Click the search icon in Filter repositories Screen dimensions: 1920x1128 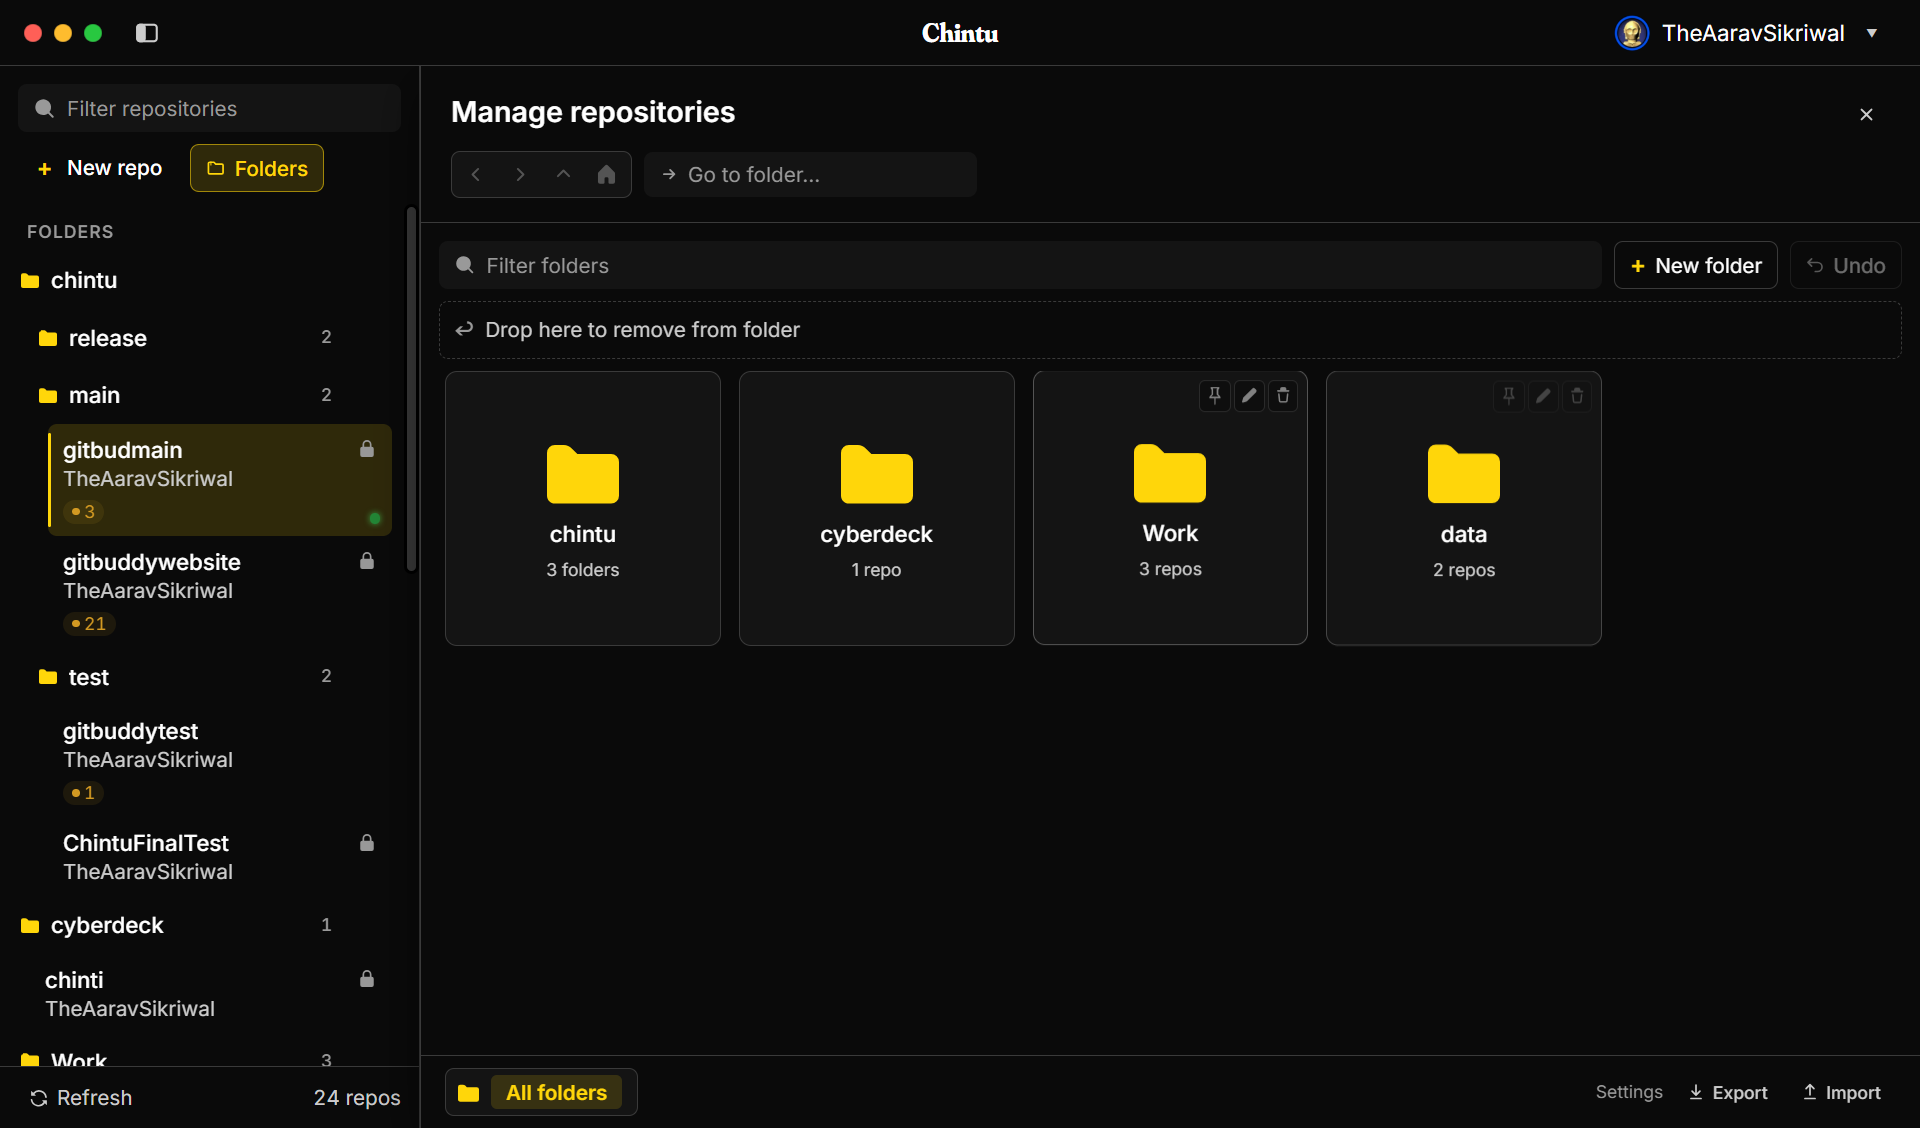click(44, 108)
